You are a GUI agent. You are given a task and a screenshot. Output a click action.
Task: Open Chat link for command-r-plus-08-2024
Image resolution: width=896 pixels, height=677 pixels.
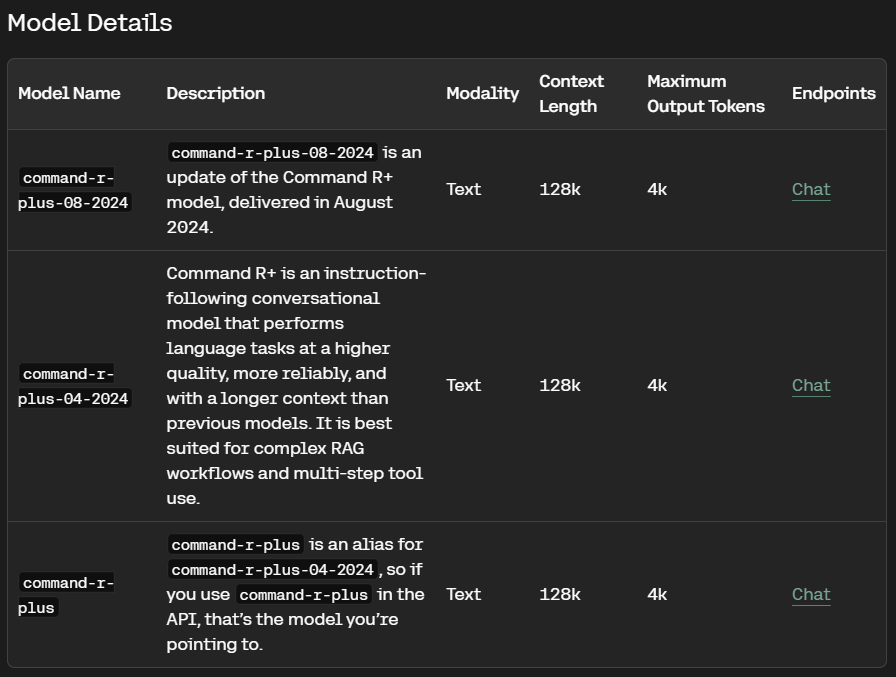click(811, 190)
